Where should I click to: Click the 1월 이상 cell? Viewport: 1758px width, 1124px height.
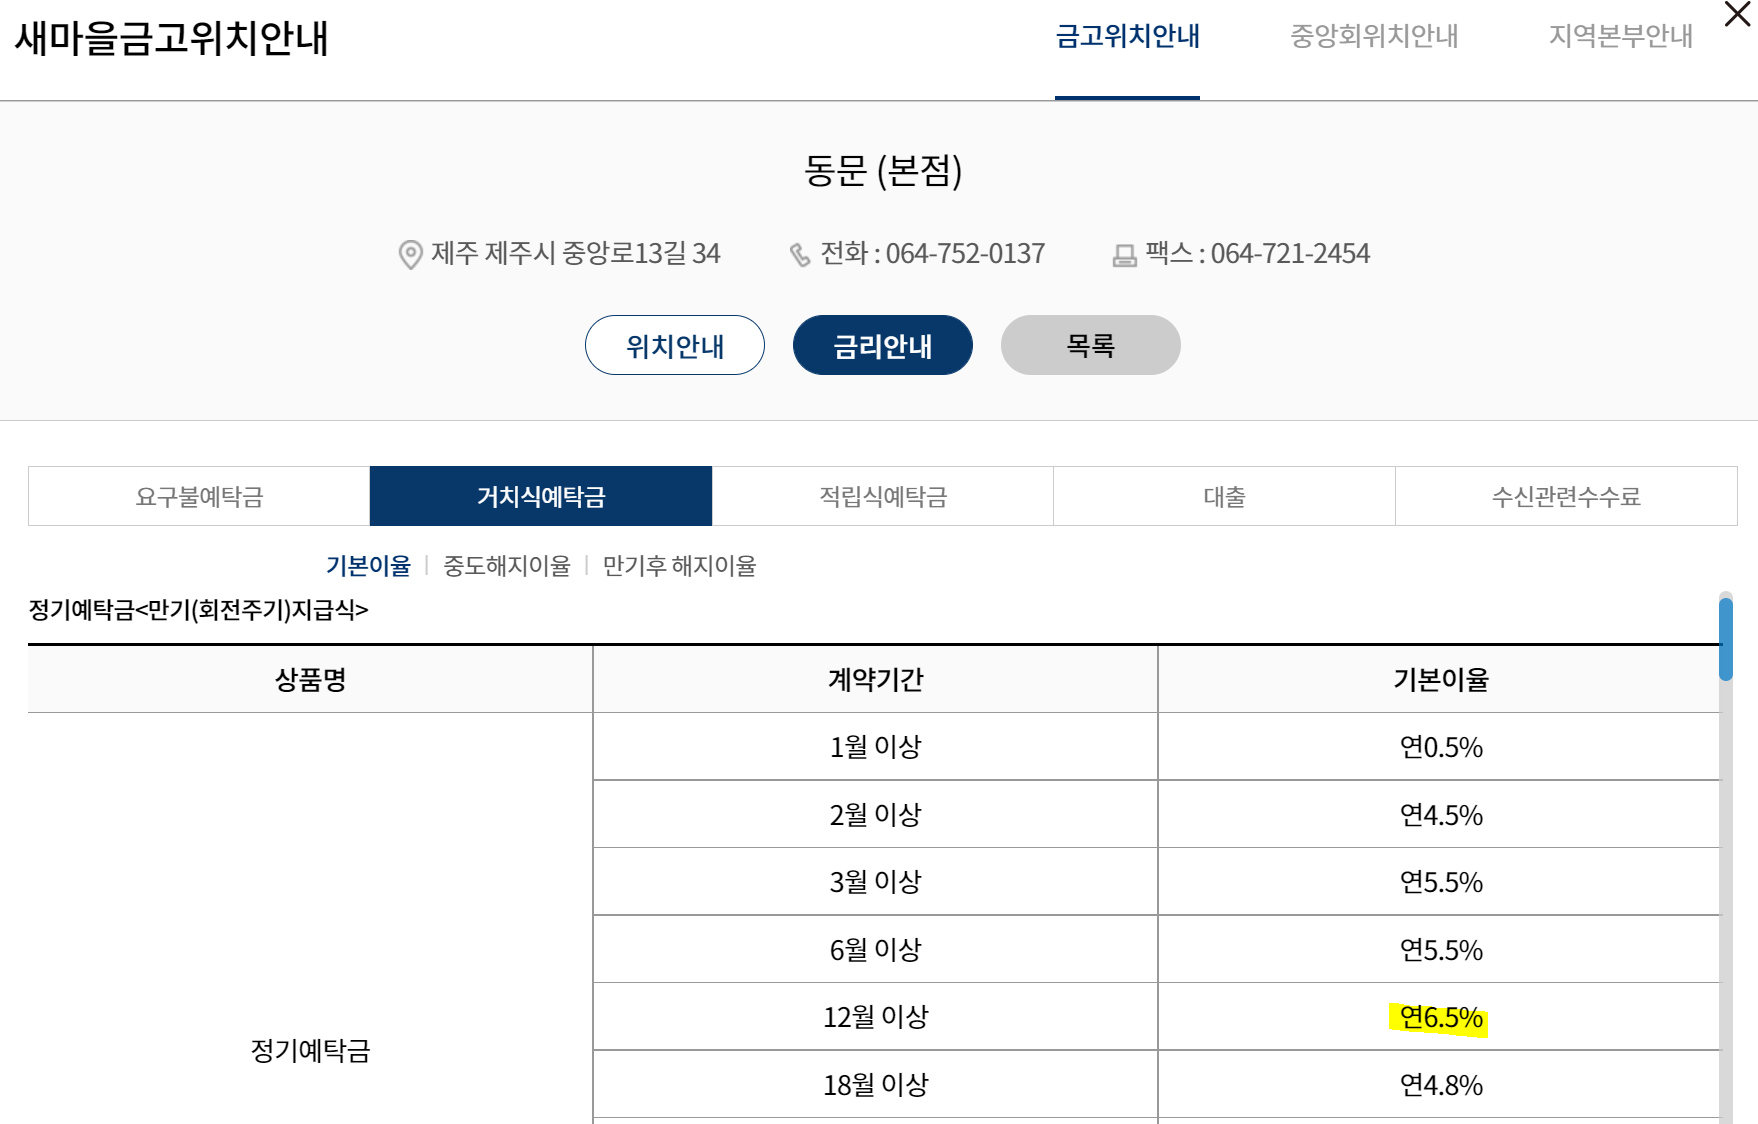875,747
